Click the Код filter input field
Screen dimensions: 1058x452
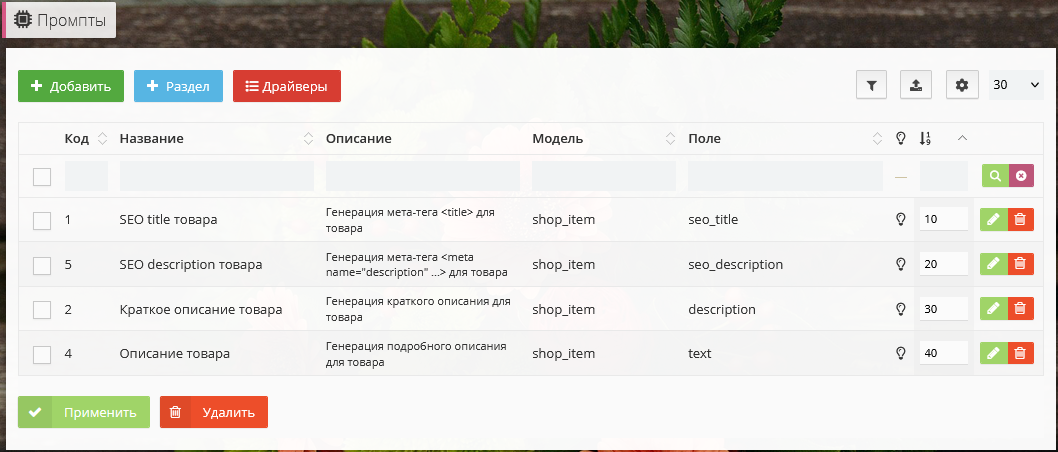click(86, 175)
